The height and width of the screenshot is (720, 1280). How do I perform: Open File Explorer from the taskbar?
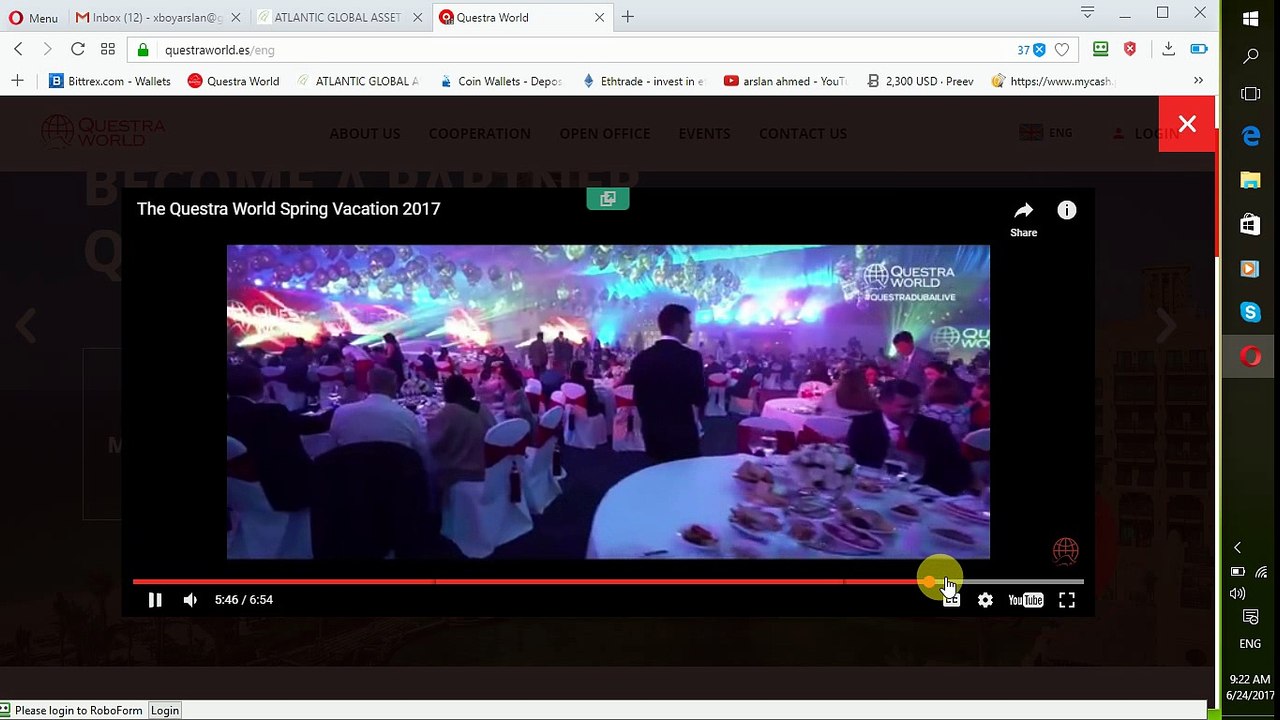tap(1250, 180)
